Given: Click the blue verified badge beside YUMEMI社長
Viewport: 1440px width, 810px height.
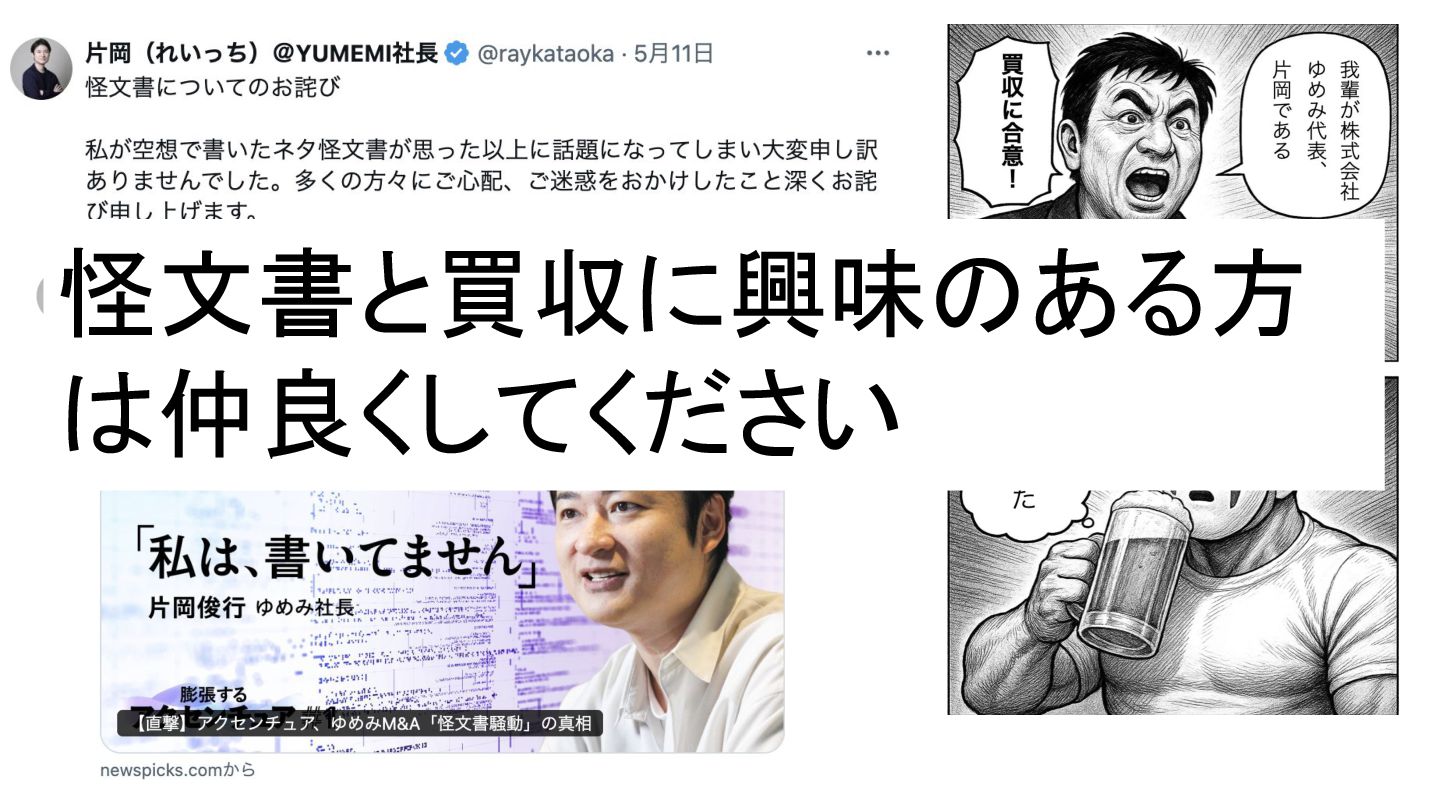Looking at the screenshot, I should pos(456,54).
